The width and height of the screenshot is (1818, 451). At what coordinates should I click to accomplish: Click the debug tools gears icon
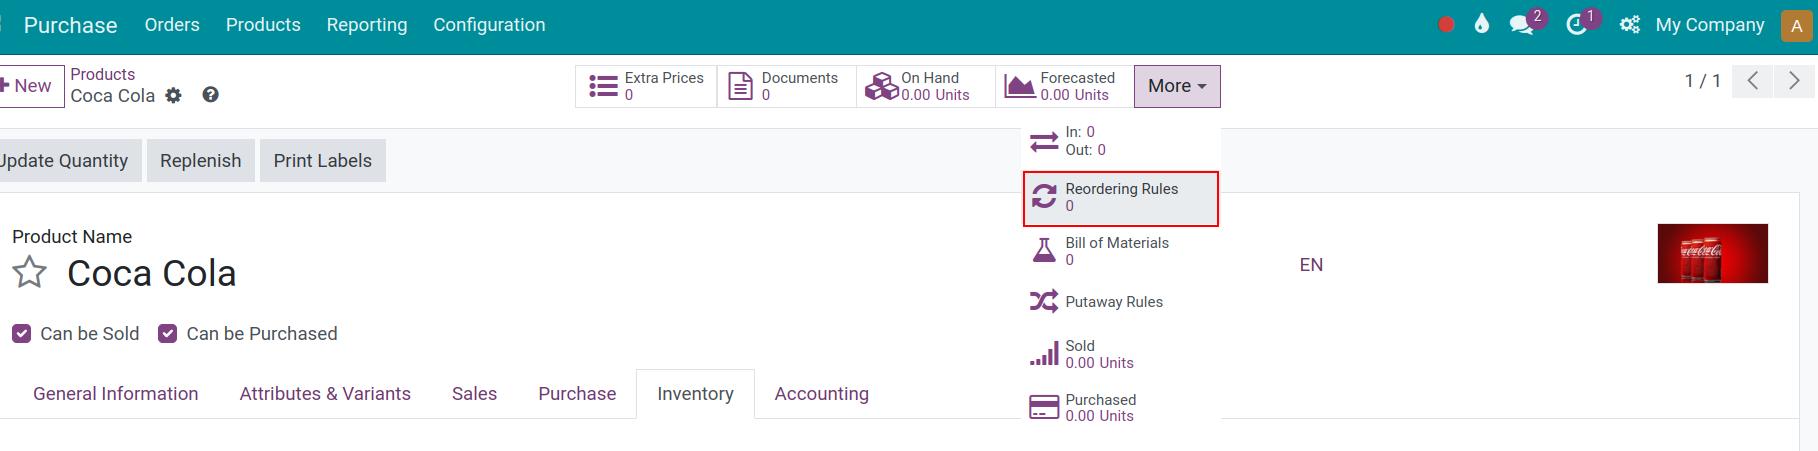pyautogui.click(x=1630, y=25)
